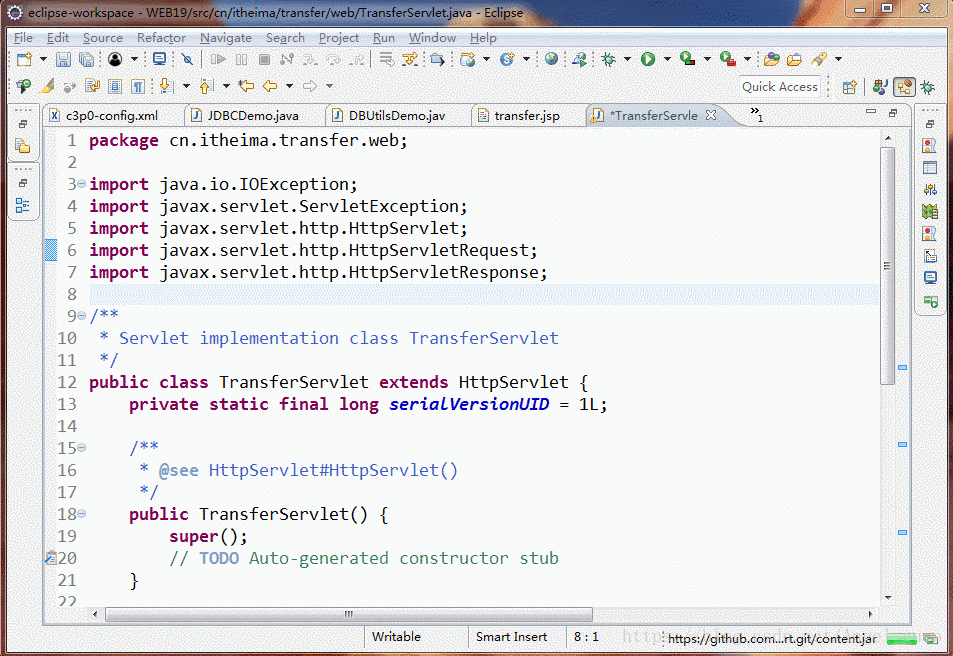Toggle Block Selection Mode

click(115, 86)
